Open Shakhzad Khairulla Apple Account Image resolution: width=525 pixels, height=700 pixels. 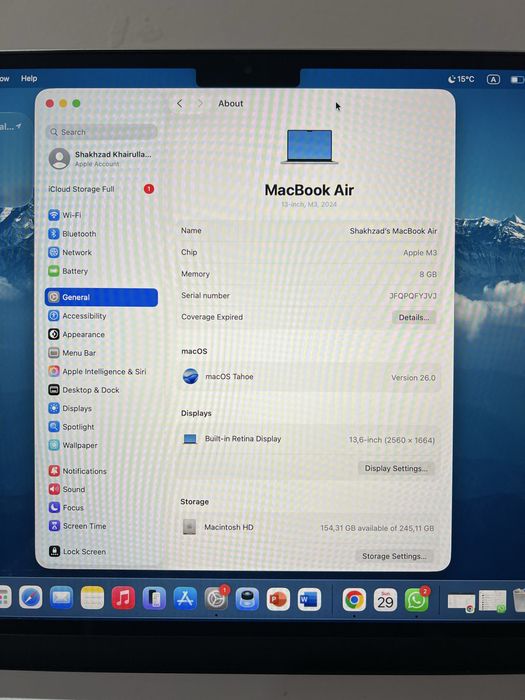click(x=101, y=158)
